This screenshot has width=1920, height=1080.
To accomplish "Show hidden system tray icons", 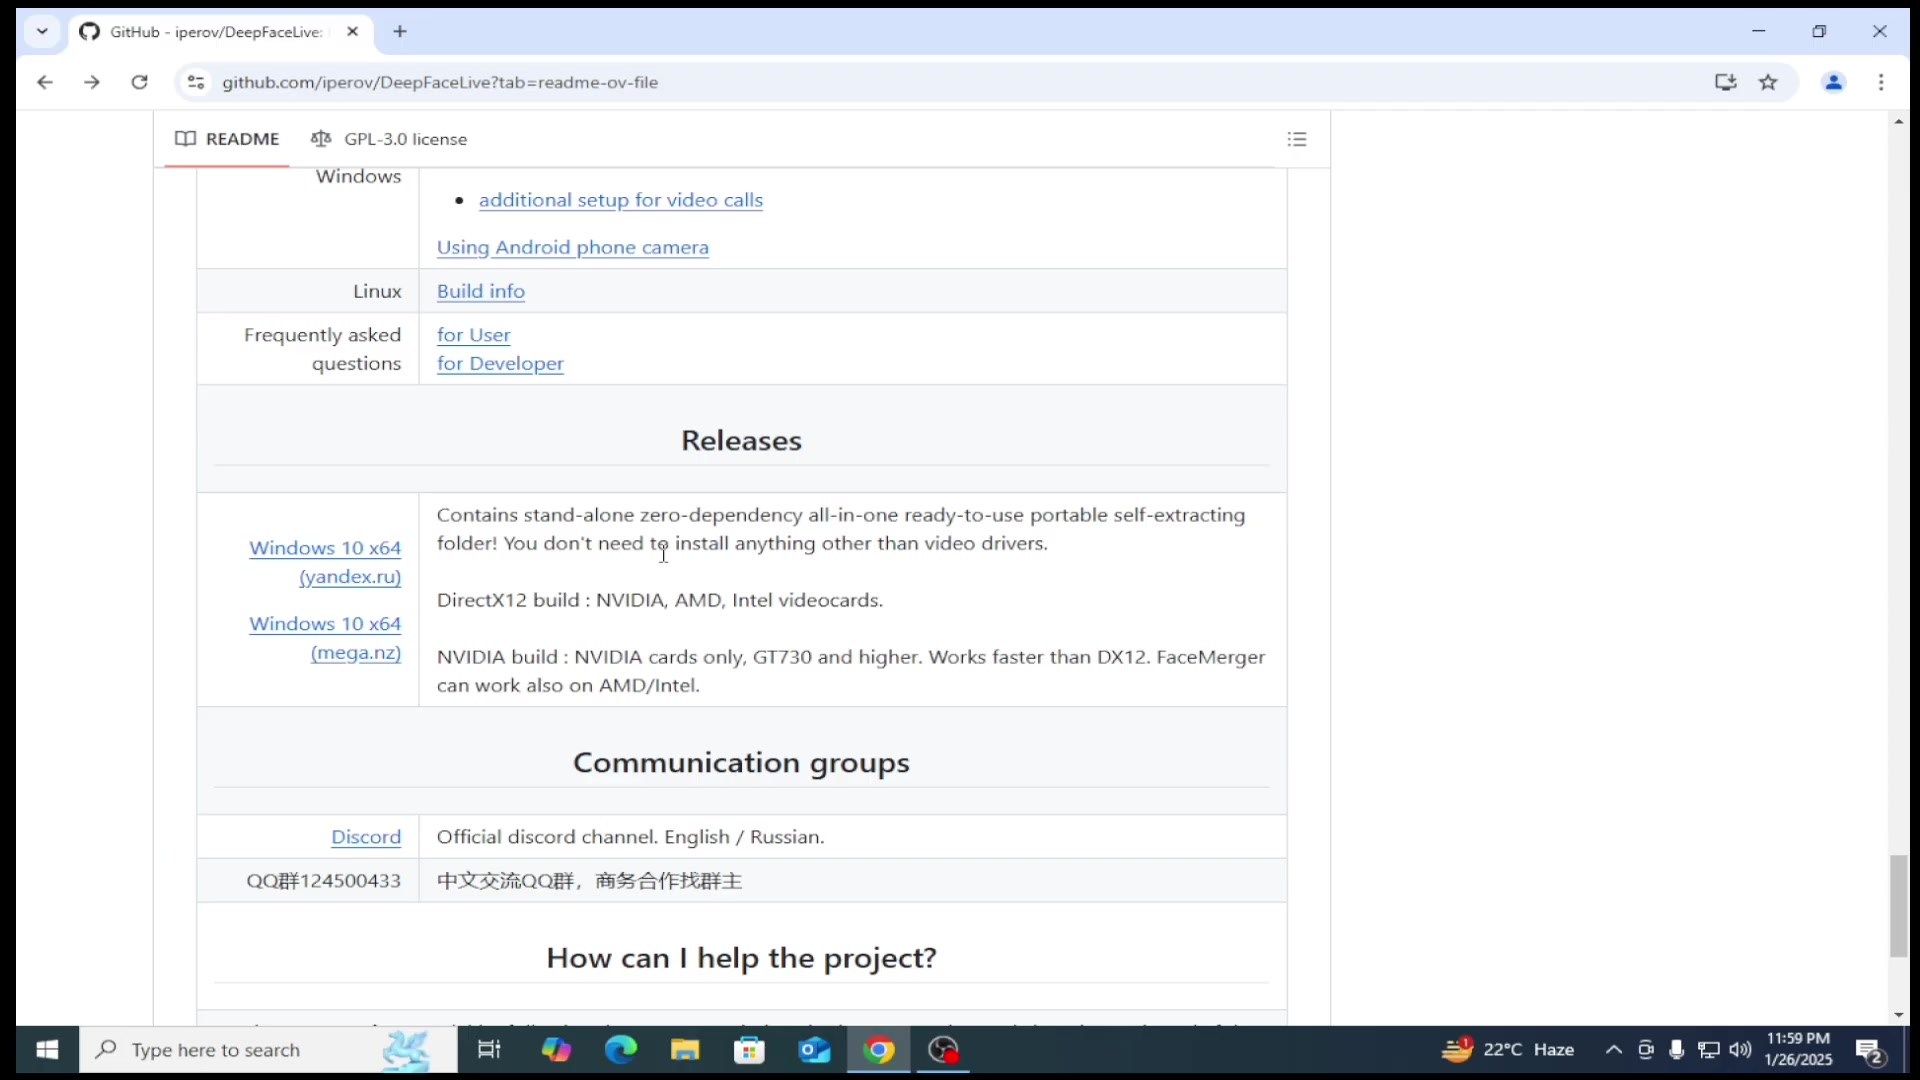I will 1613,1050.
